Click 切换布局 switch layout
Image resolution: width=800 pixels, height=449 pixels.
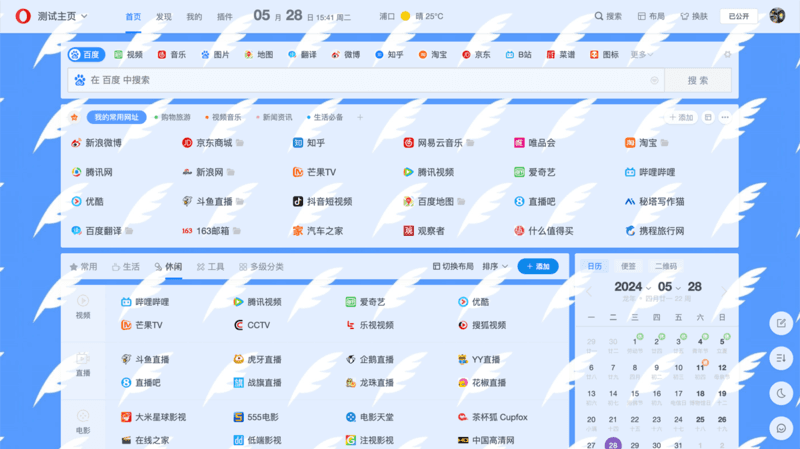(x=453, y=266)
